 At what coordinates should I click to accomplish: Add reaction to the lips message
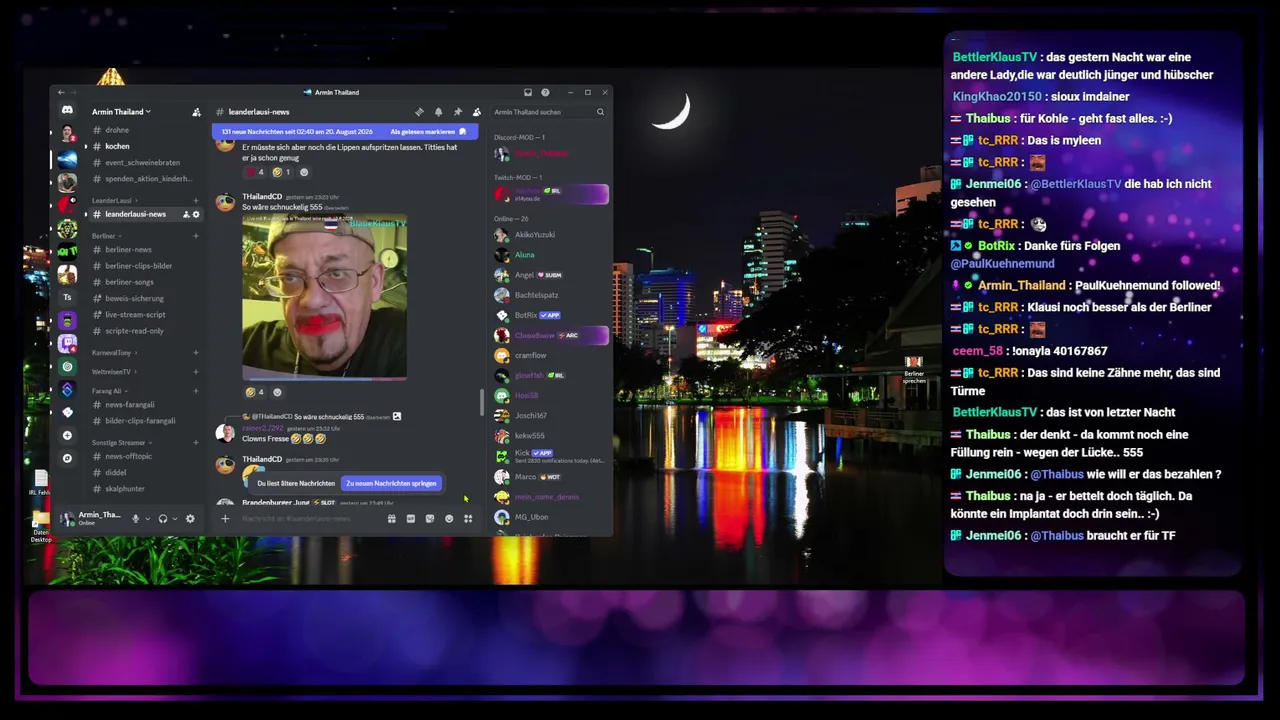click(304, 172)
